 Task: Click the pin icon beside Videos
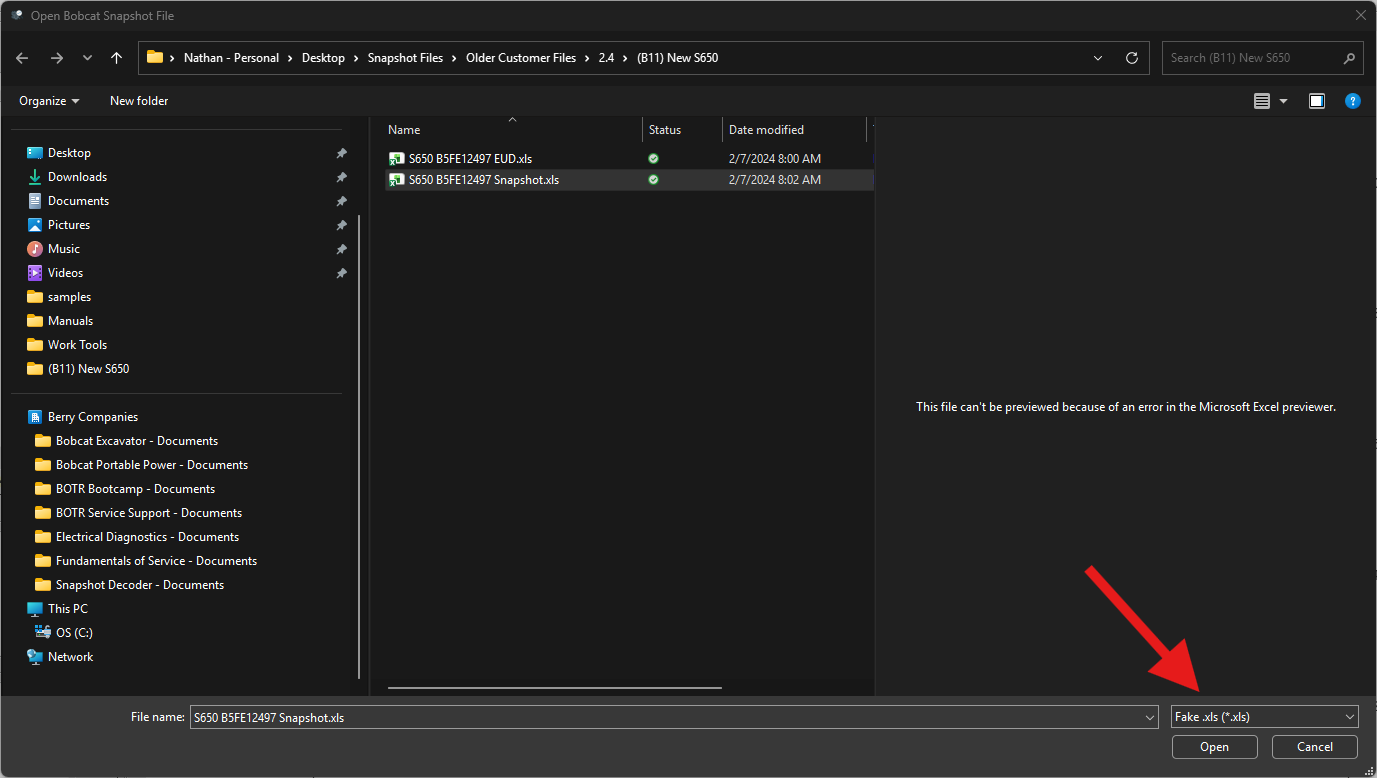(341, 273)
